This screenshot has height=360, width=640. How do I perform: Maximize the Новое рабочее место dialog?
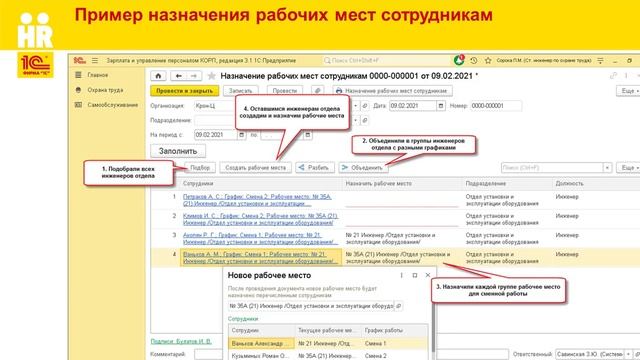(415, 276)
